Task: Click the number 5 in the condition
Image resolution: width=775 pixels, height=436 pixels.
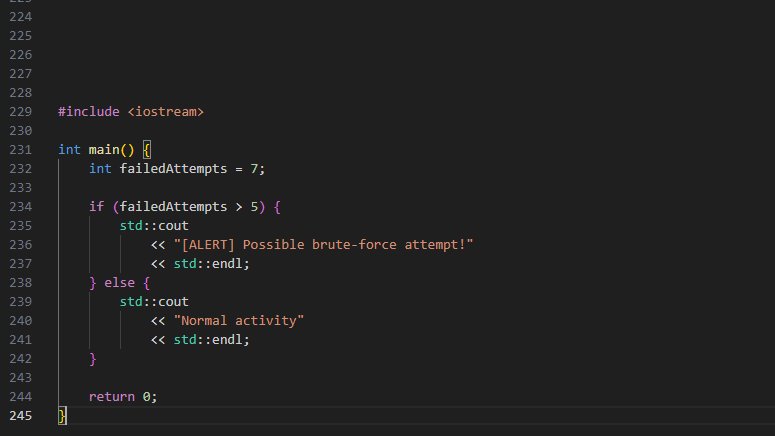Action: coord(254,207)
